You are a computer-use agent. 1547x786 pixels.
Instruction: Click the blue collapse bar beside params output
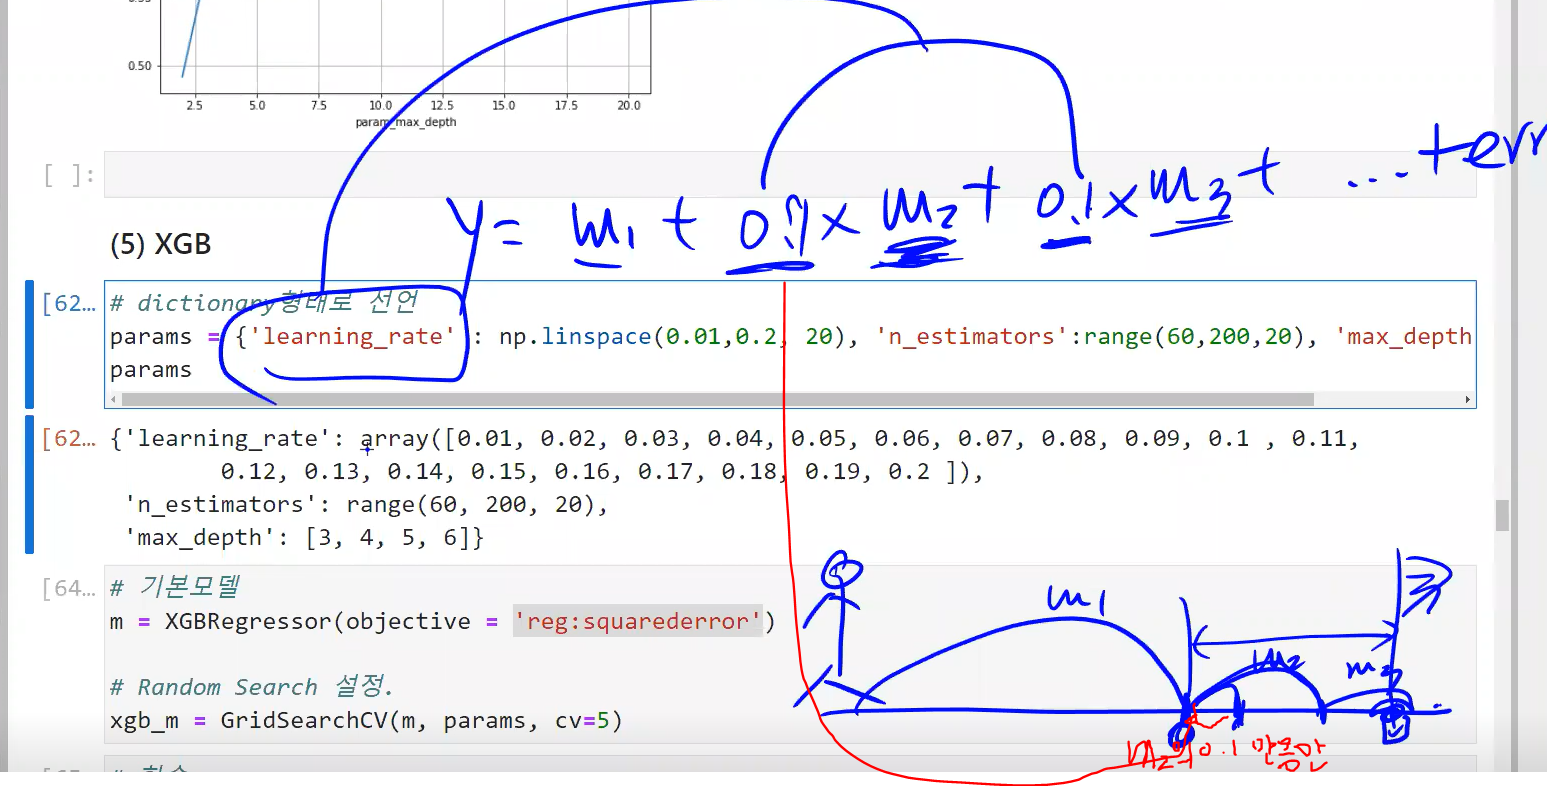click(30, 484)
